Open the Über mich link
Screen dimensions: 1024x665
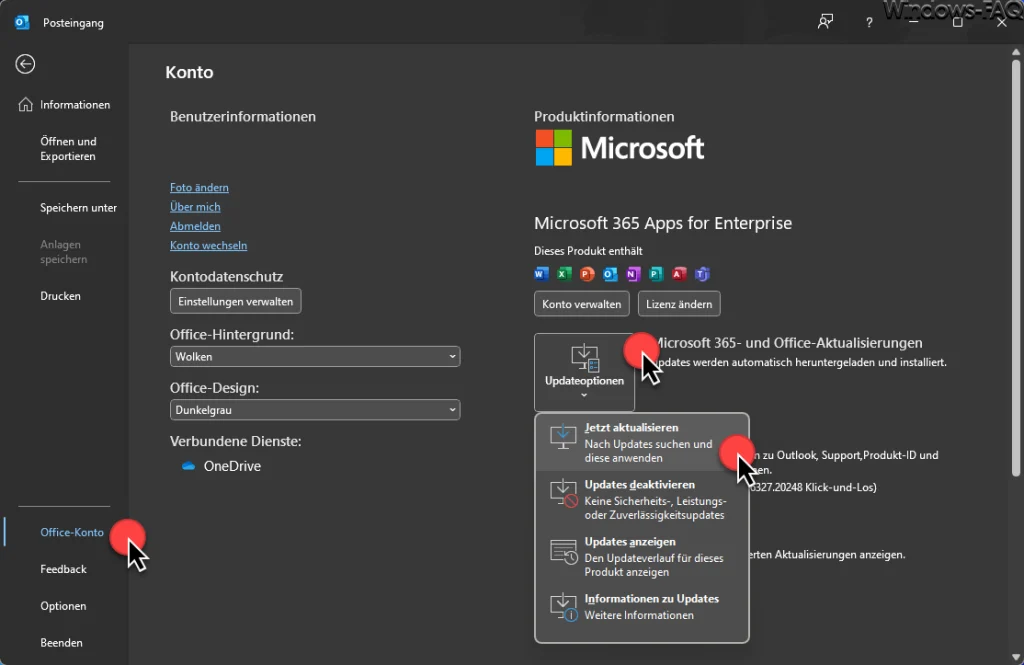(195, 206)
